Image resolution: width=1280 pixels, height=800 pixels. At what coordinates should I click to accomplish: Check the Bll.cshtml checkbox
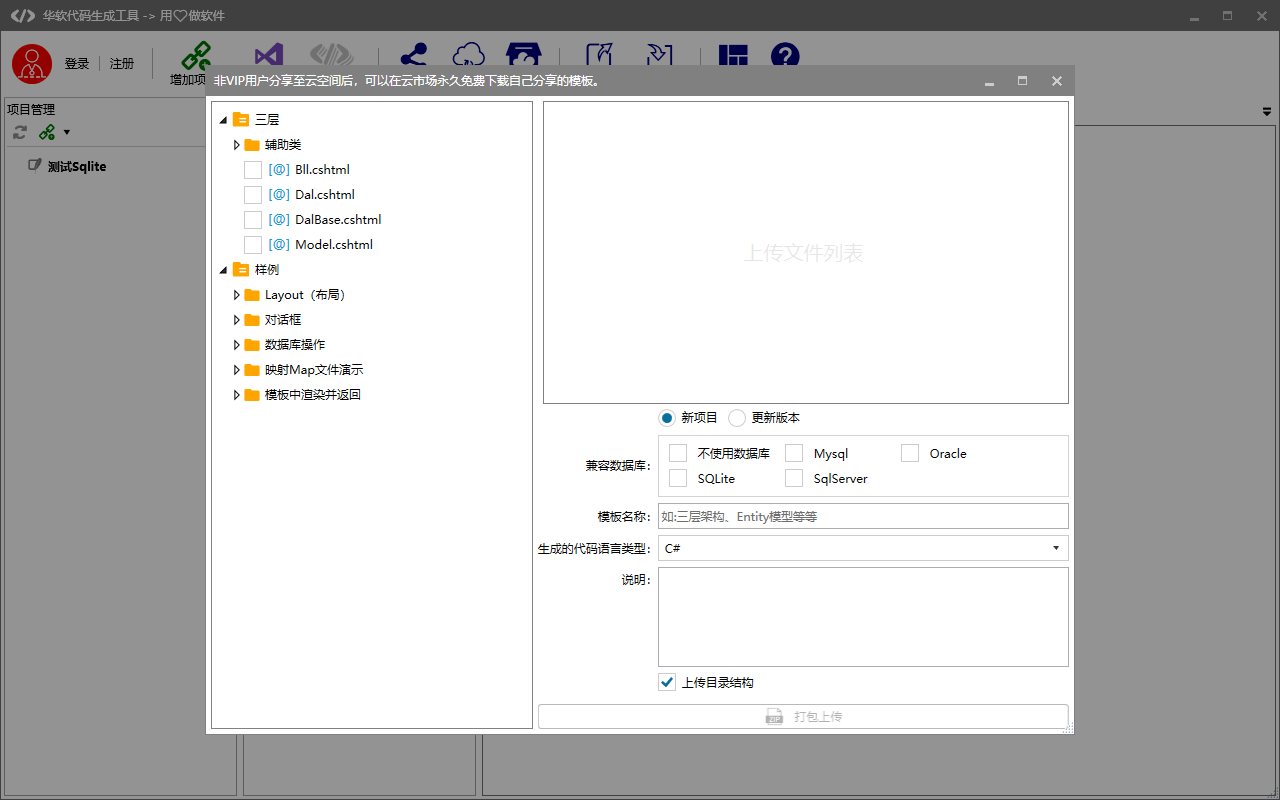point(253,170)
